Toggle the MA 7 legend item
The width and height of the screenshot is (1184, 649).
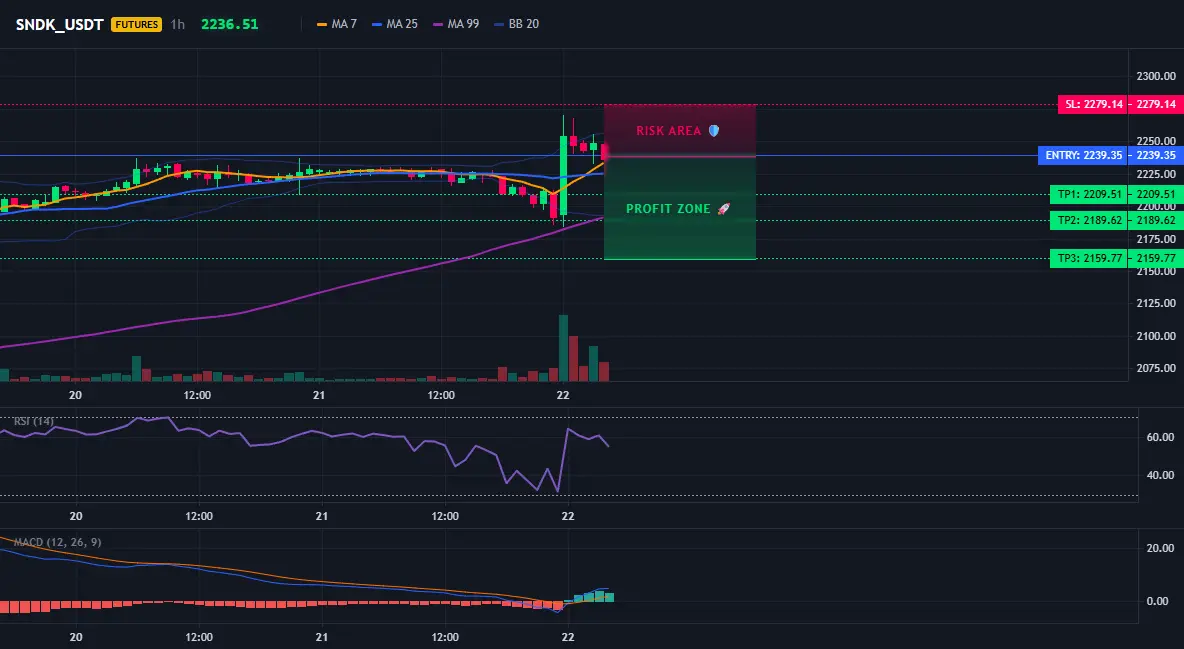337,24
